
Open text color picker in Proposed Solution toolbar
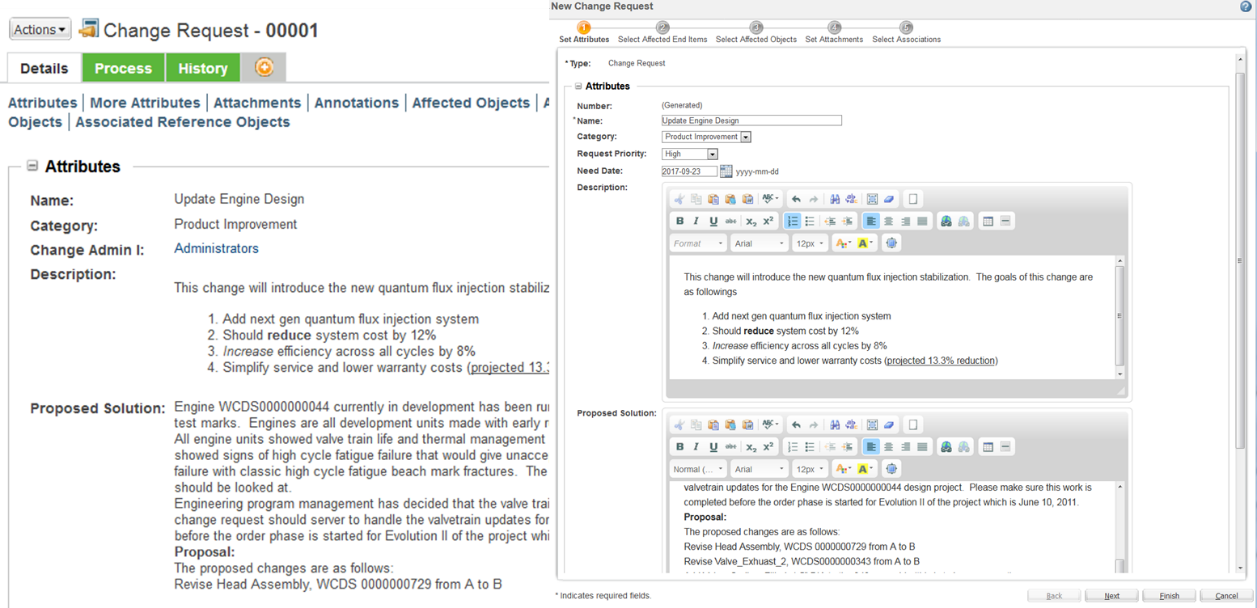point(843,469)
